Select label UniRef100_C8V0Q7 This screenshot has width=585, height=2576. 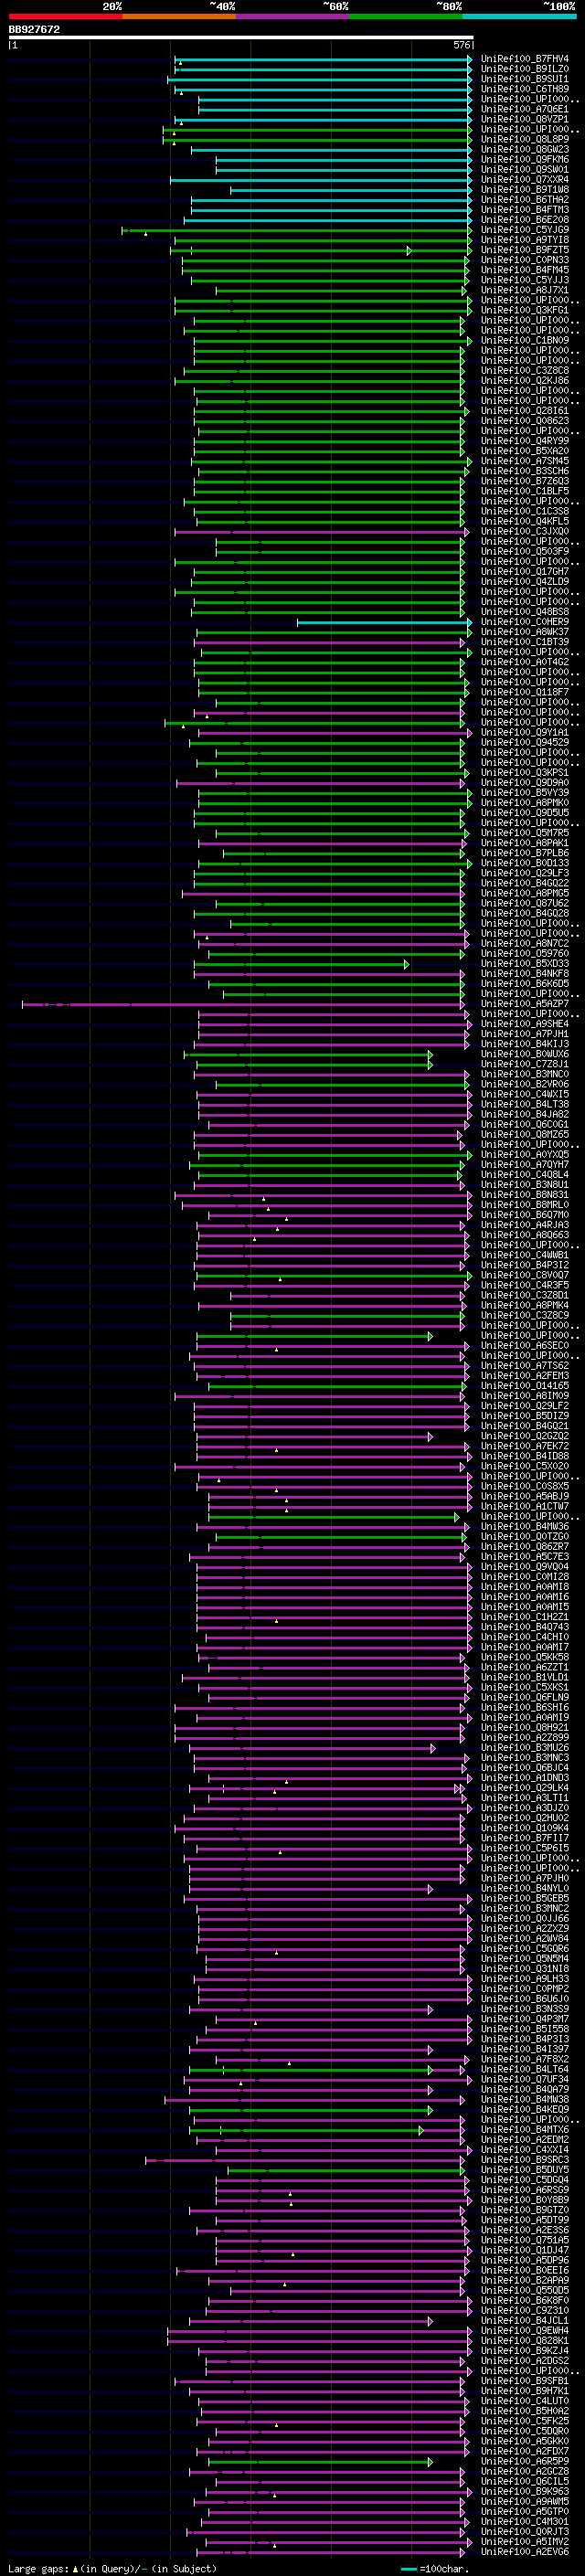525,1275
